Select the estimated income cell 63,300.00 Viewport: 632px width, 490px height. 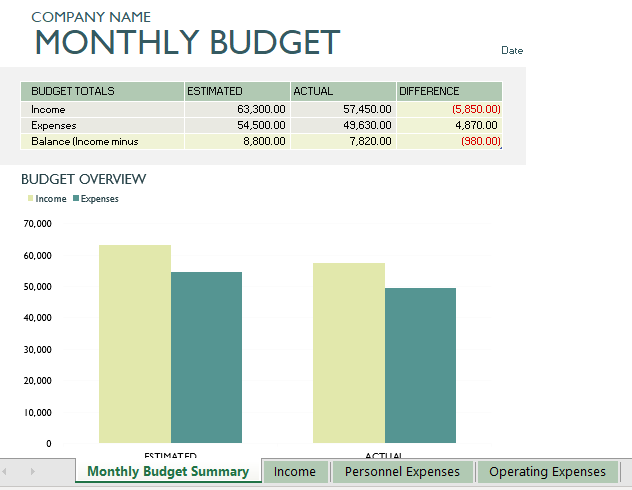tap(237, 109)
